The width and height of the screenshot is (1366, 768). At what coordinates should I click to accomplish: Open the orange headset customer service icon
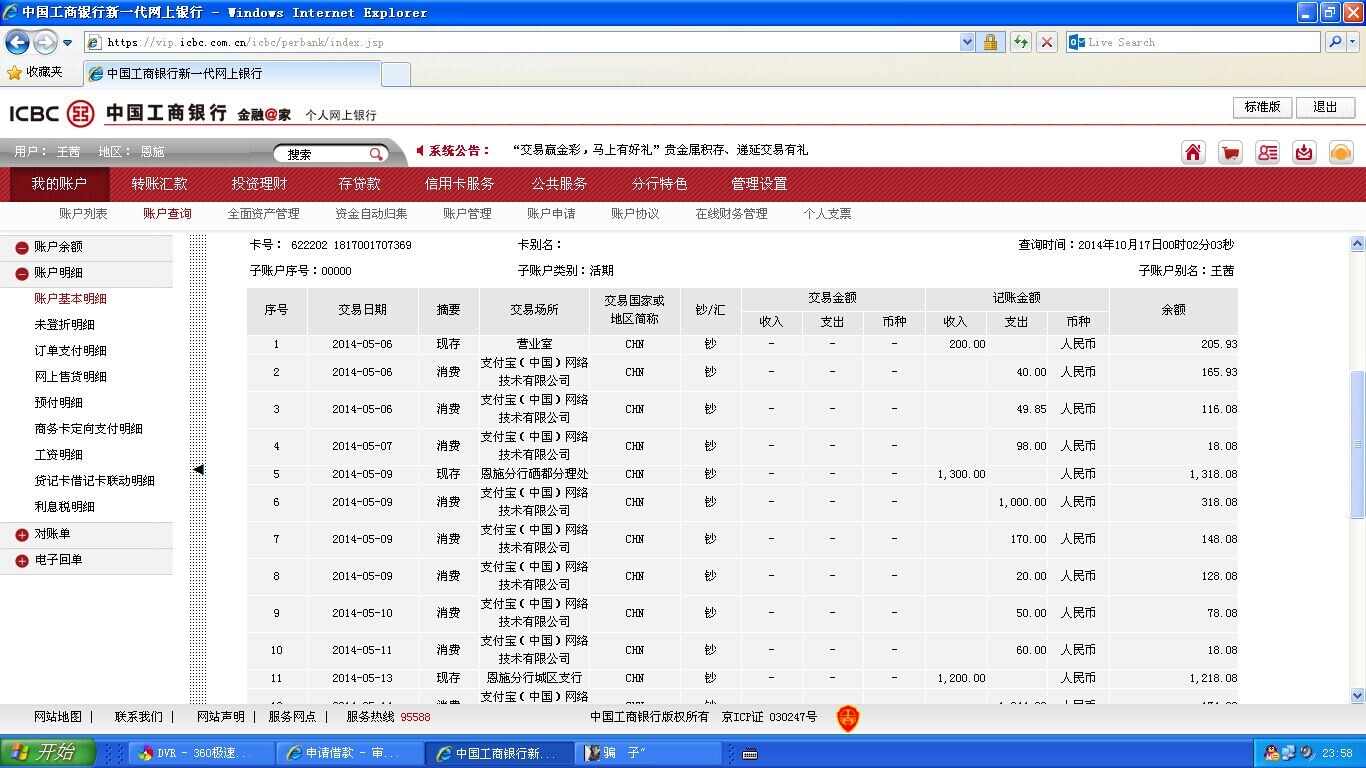[x=1341, y=152]
